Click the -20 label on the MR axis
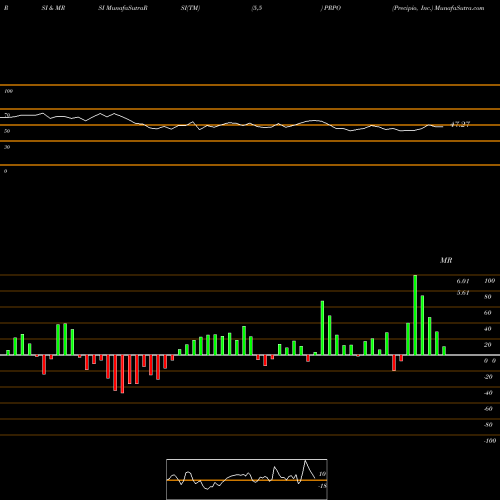The image size is (500, 500). coord(488,377)
